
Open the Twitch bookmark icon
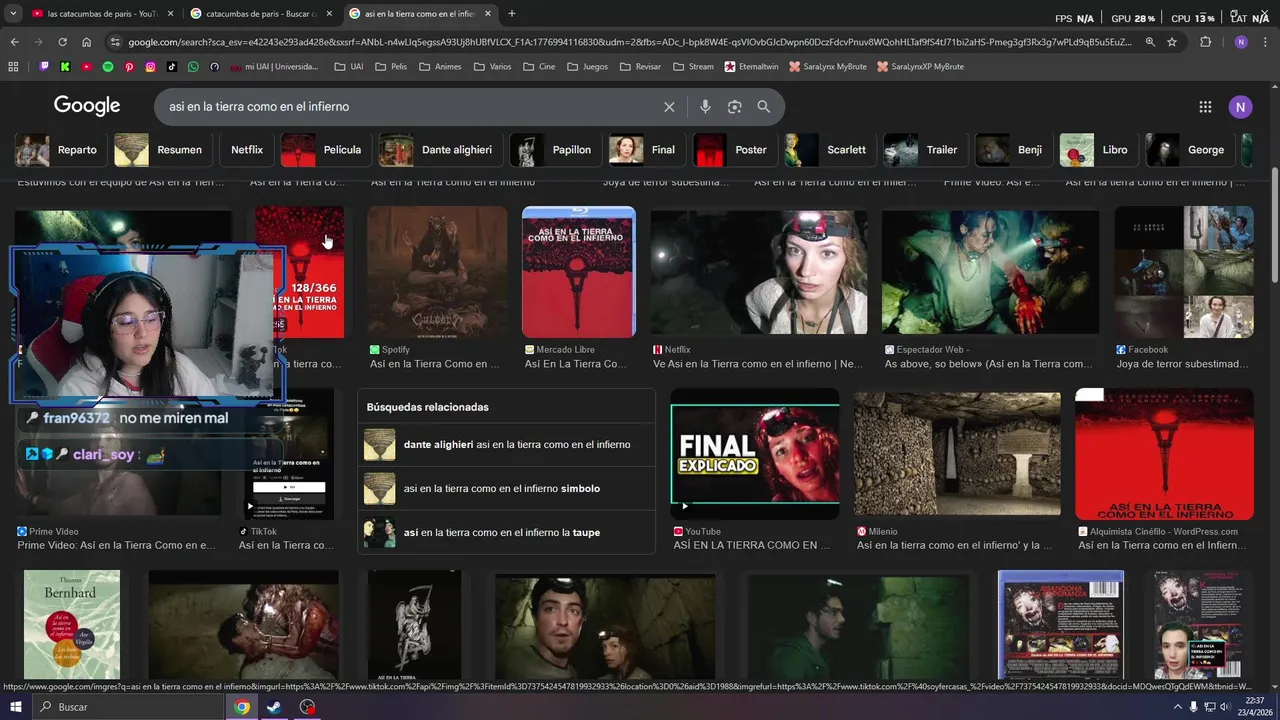coord(44,67)
